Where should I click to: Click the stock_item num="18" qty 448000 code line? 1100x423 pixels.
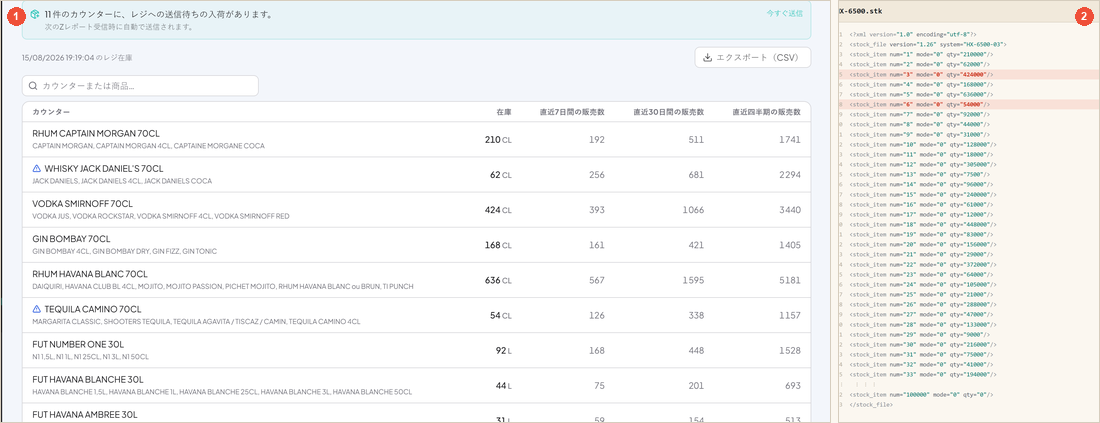tap(922, 224)
